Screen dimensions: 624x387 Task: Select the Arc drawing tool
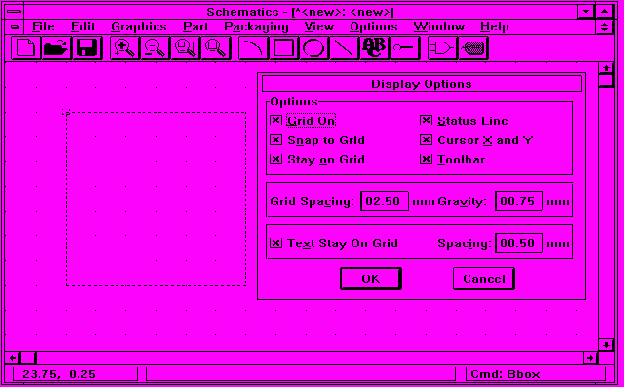(x=254, y=48)
